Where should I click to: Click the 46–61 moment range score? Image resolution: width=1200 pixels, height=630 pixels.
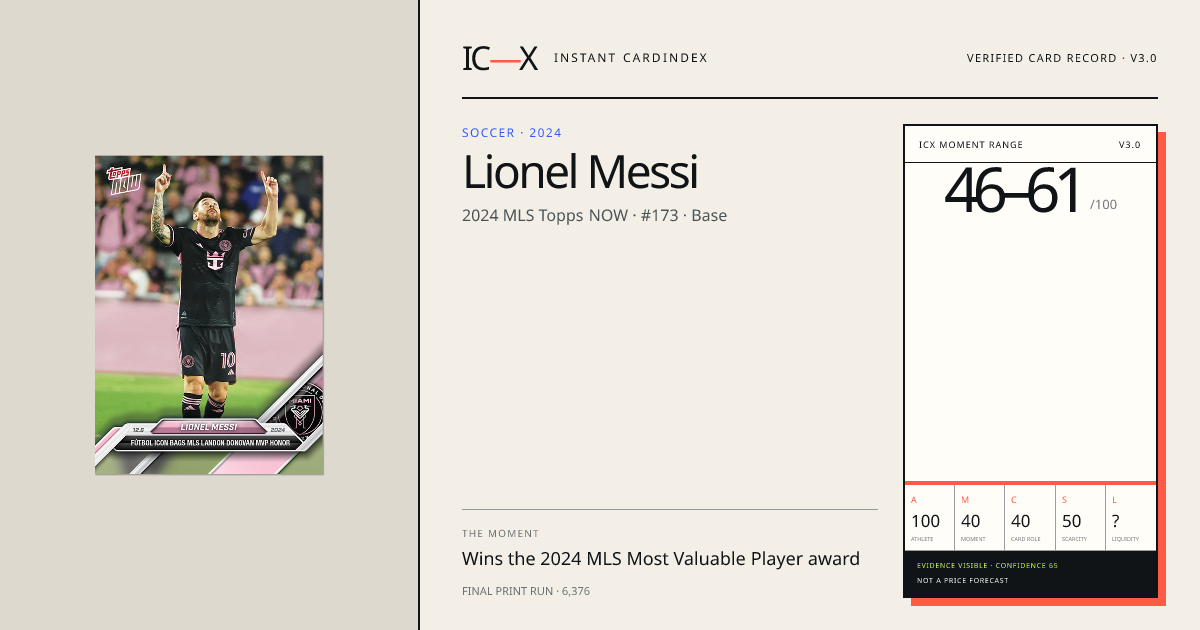[1014, 191]
